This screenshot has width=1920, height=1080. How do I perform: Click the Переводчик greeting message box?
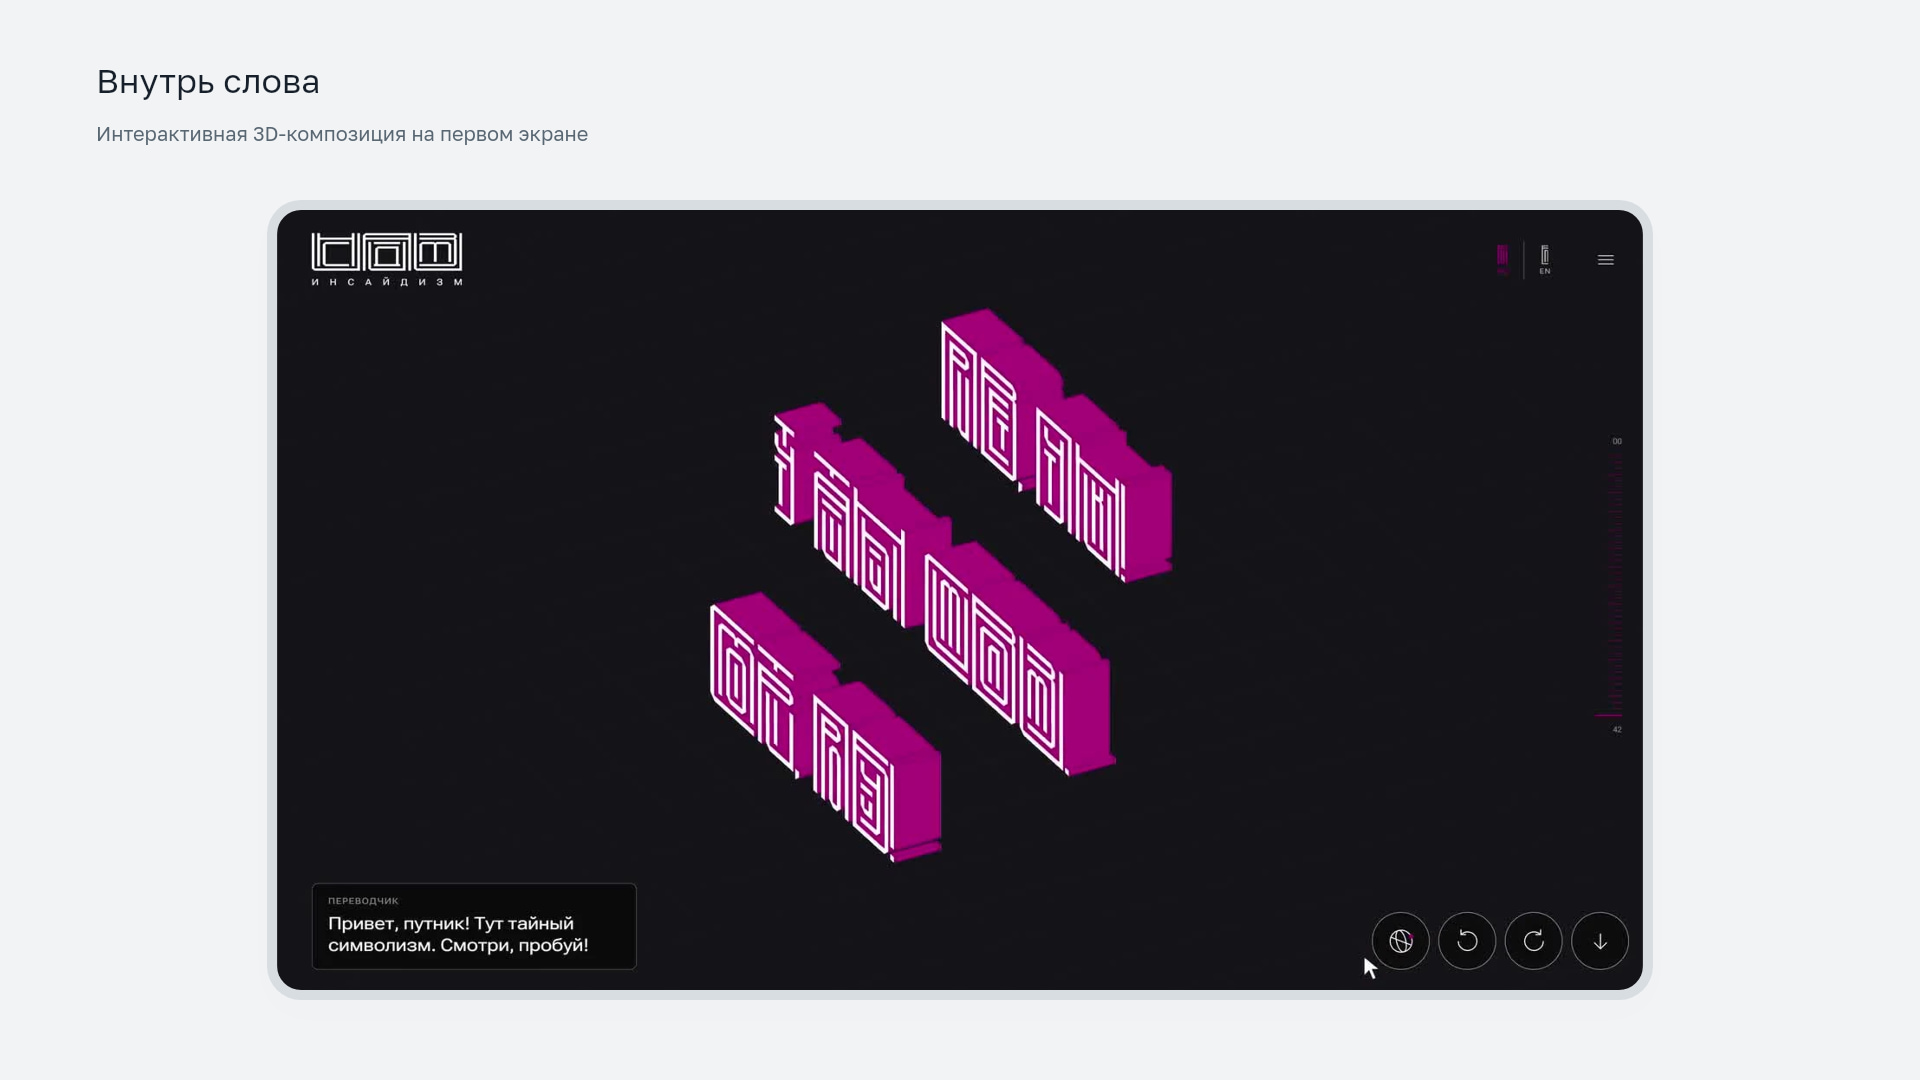(474, 926)
